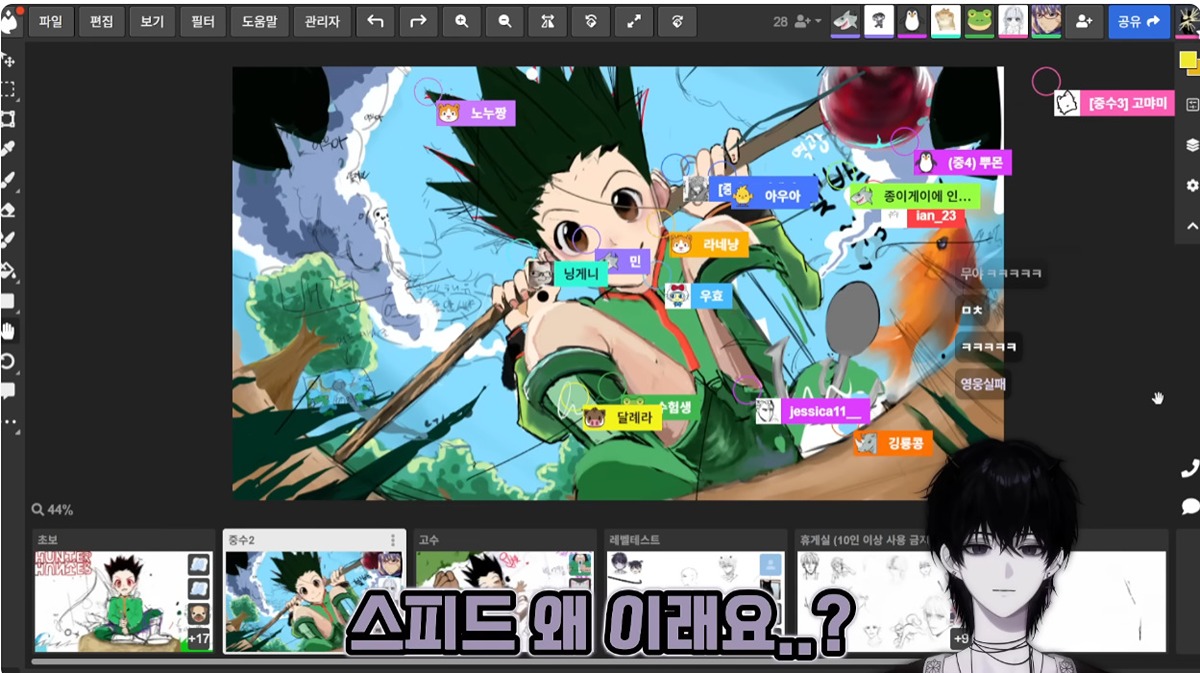1200x673 pixels.
Task: Open the 중수2 board options menu
Action: [x=393, y=540]
